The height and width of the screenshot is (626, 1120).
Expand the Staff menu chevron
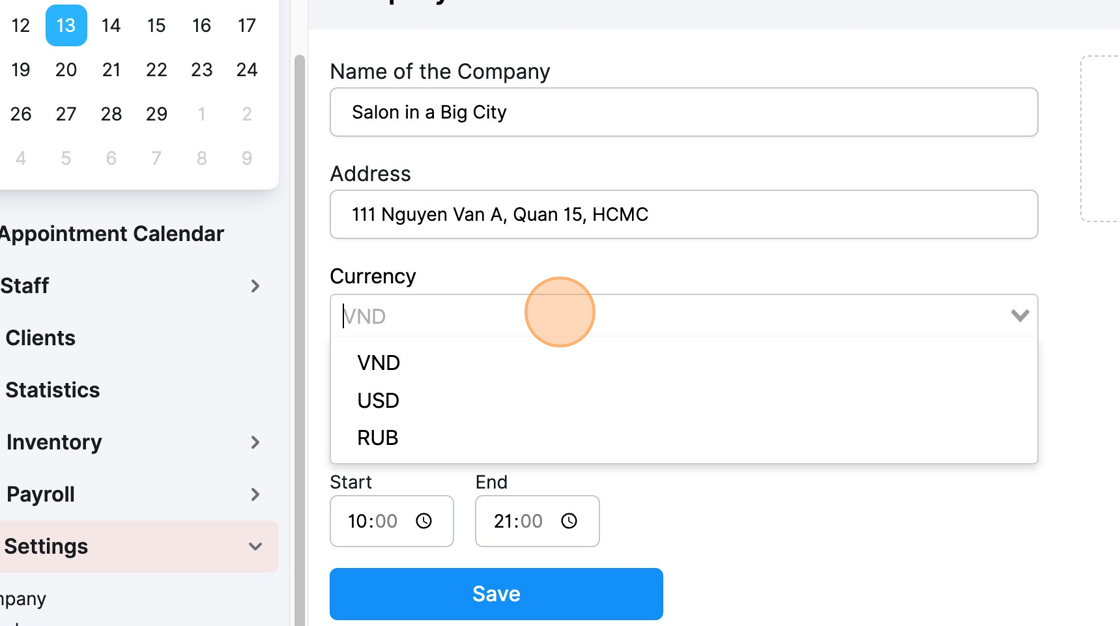click(255, 286)
